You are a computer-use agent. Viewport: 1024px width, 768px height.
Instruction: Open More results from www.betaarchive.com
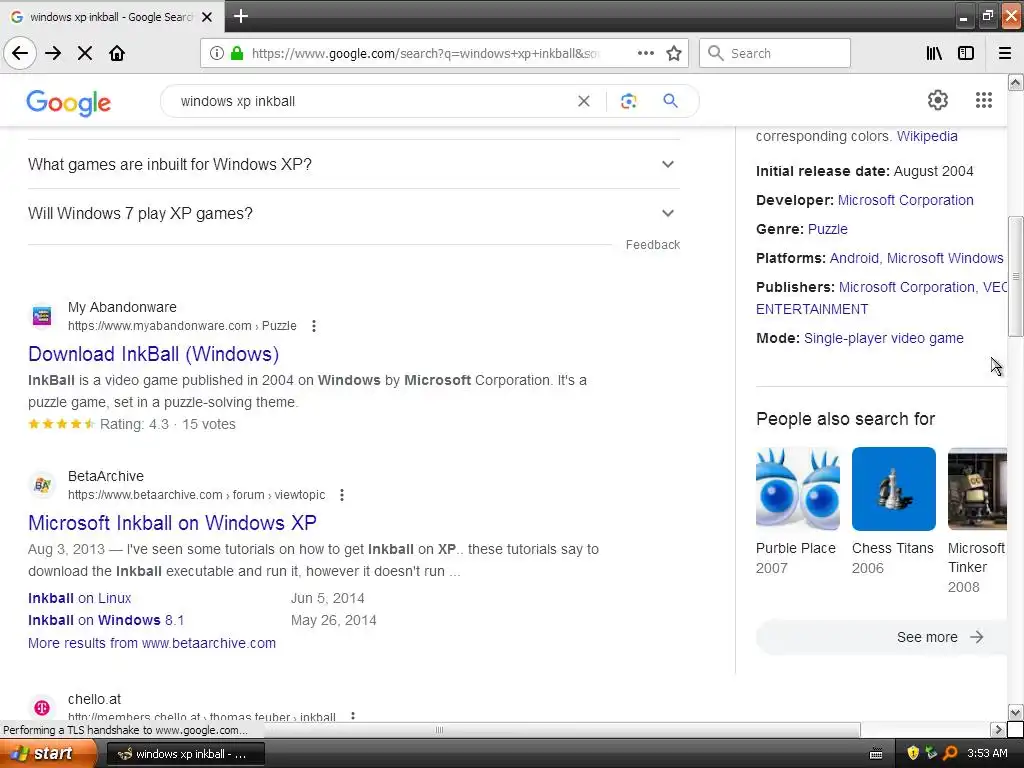click(152, 643)
